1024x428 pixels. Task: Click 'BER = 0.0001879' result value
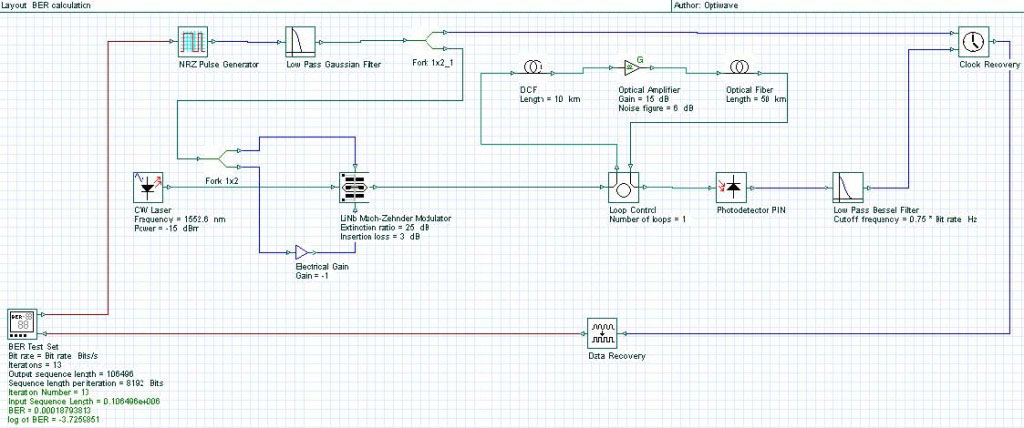click(x=49, y=410)
